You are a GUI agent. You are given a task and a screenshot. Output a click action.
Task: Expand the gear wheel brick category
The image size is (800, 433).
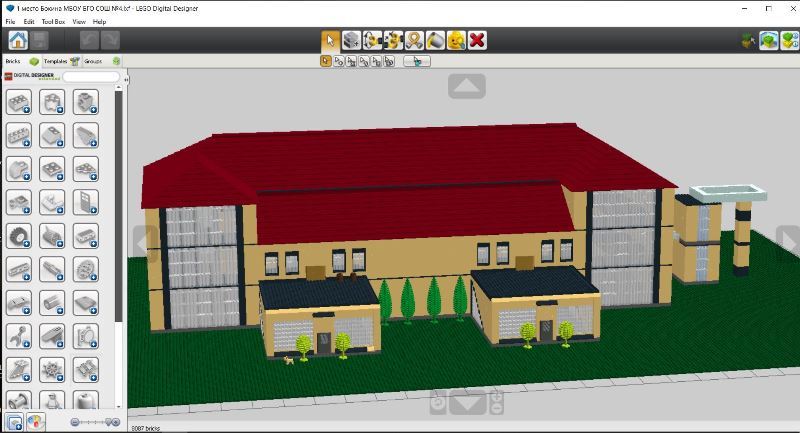[19, 236]
